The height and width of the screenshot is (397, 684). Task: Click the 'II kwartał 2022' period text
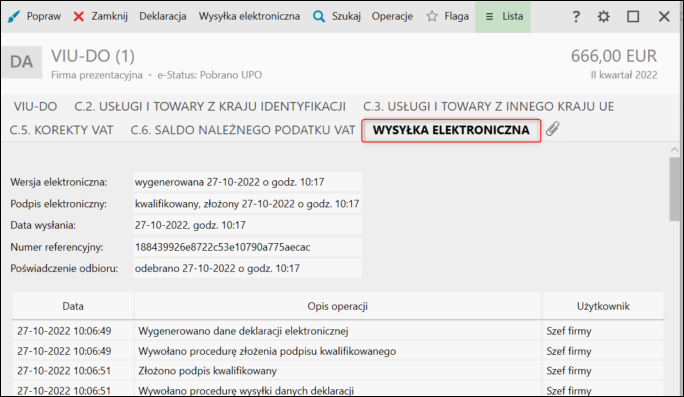624,75
